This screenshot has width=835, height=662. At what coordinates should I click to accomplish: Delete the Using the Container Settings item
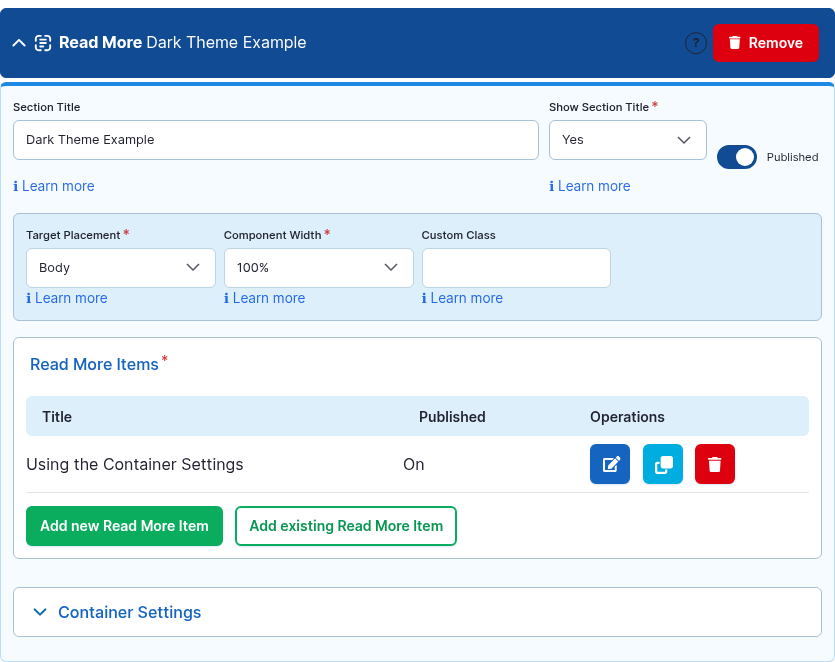[x=715, y=464]
